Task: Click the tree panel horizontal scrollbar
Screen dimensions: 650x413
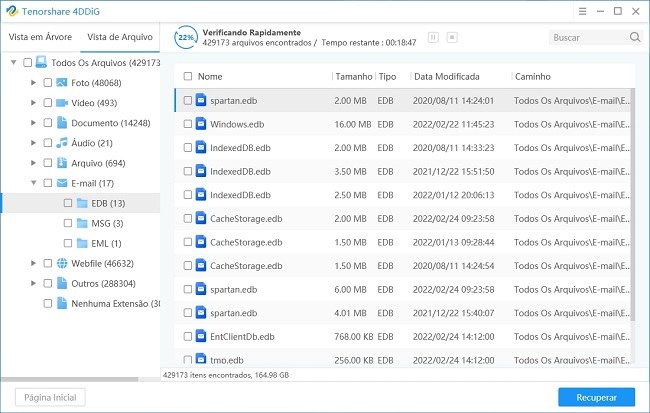Action: click(70, 379)
